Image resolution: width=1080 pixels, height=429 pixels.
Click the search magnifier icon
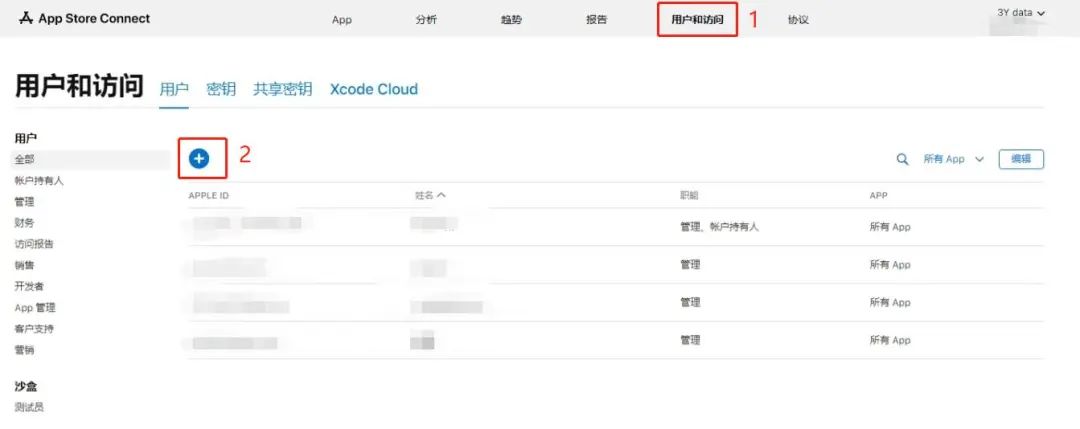pos(902,159)
